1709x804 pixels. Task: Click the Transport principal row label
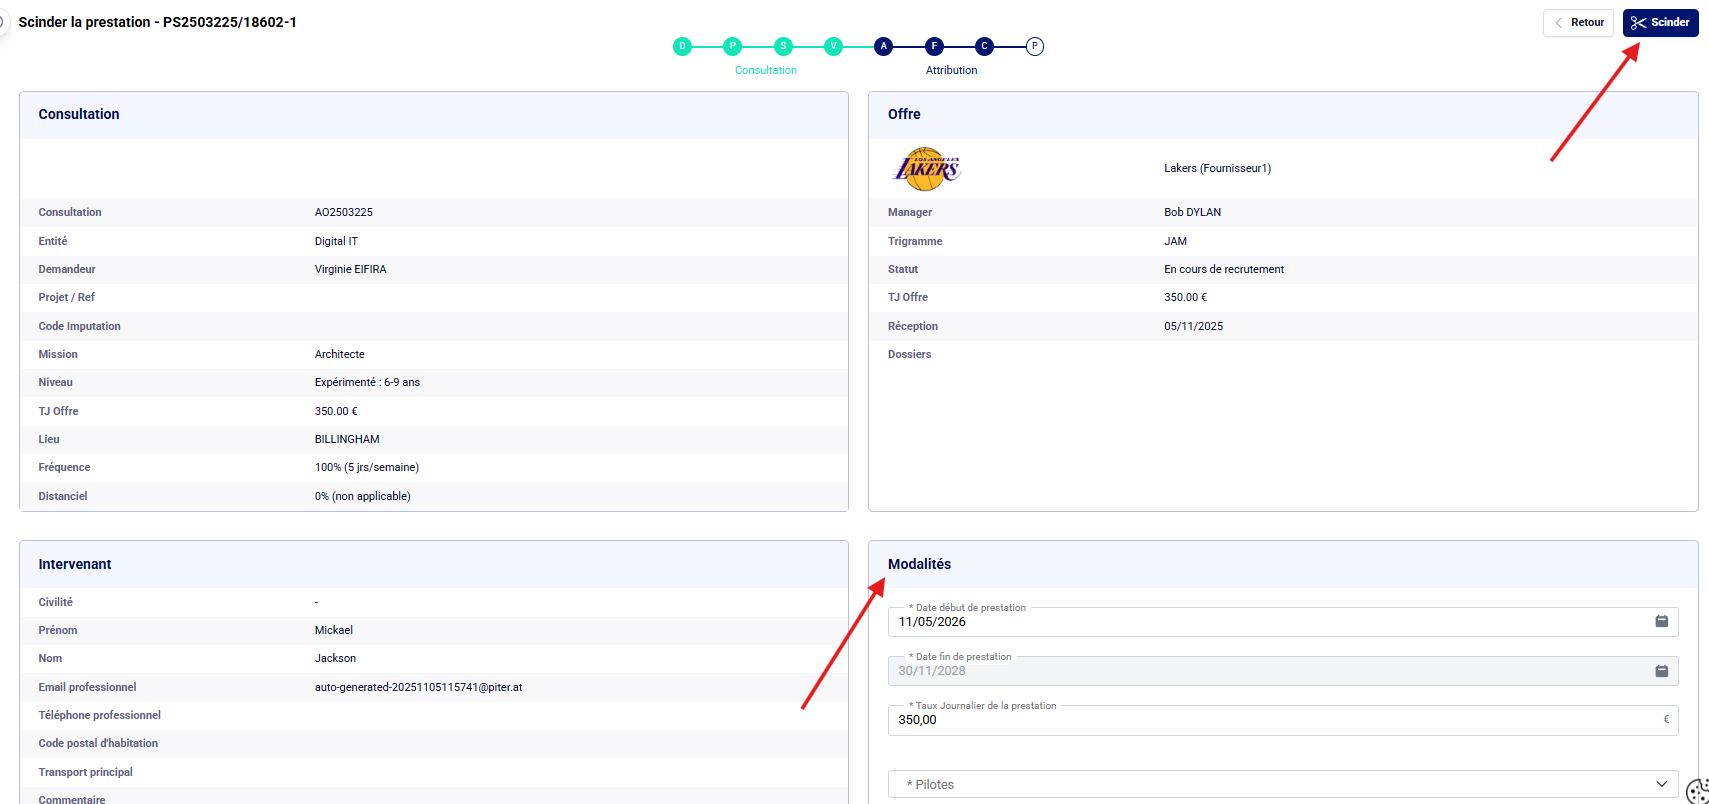85,772
